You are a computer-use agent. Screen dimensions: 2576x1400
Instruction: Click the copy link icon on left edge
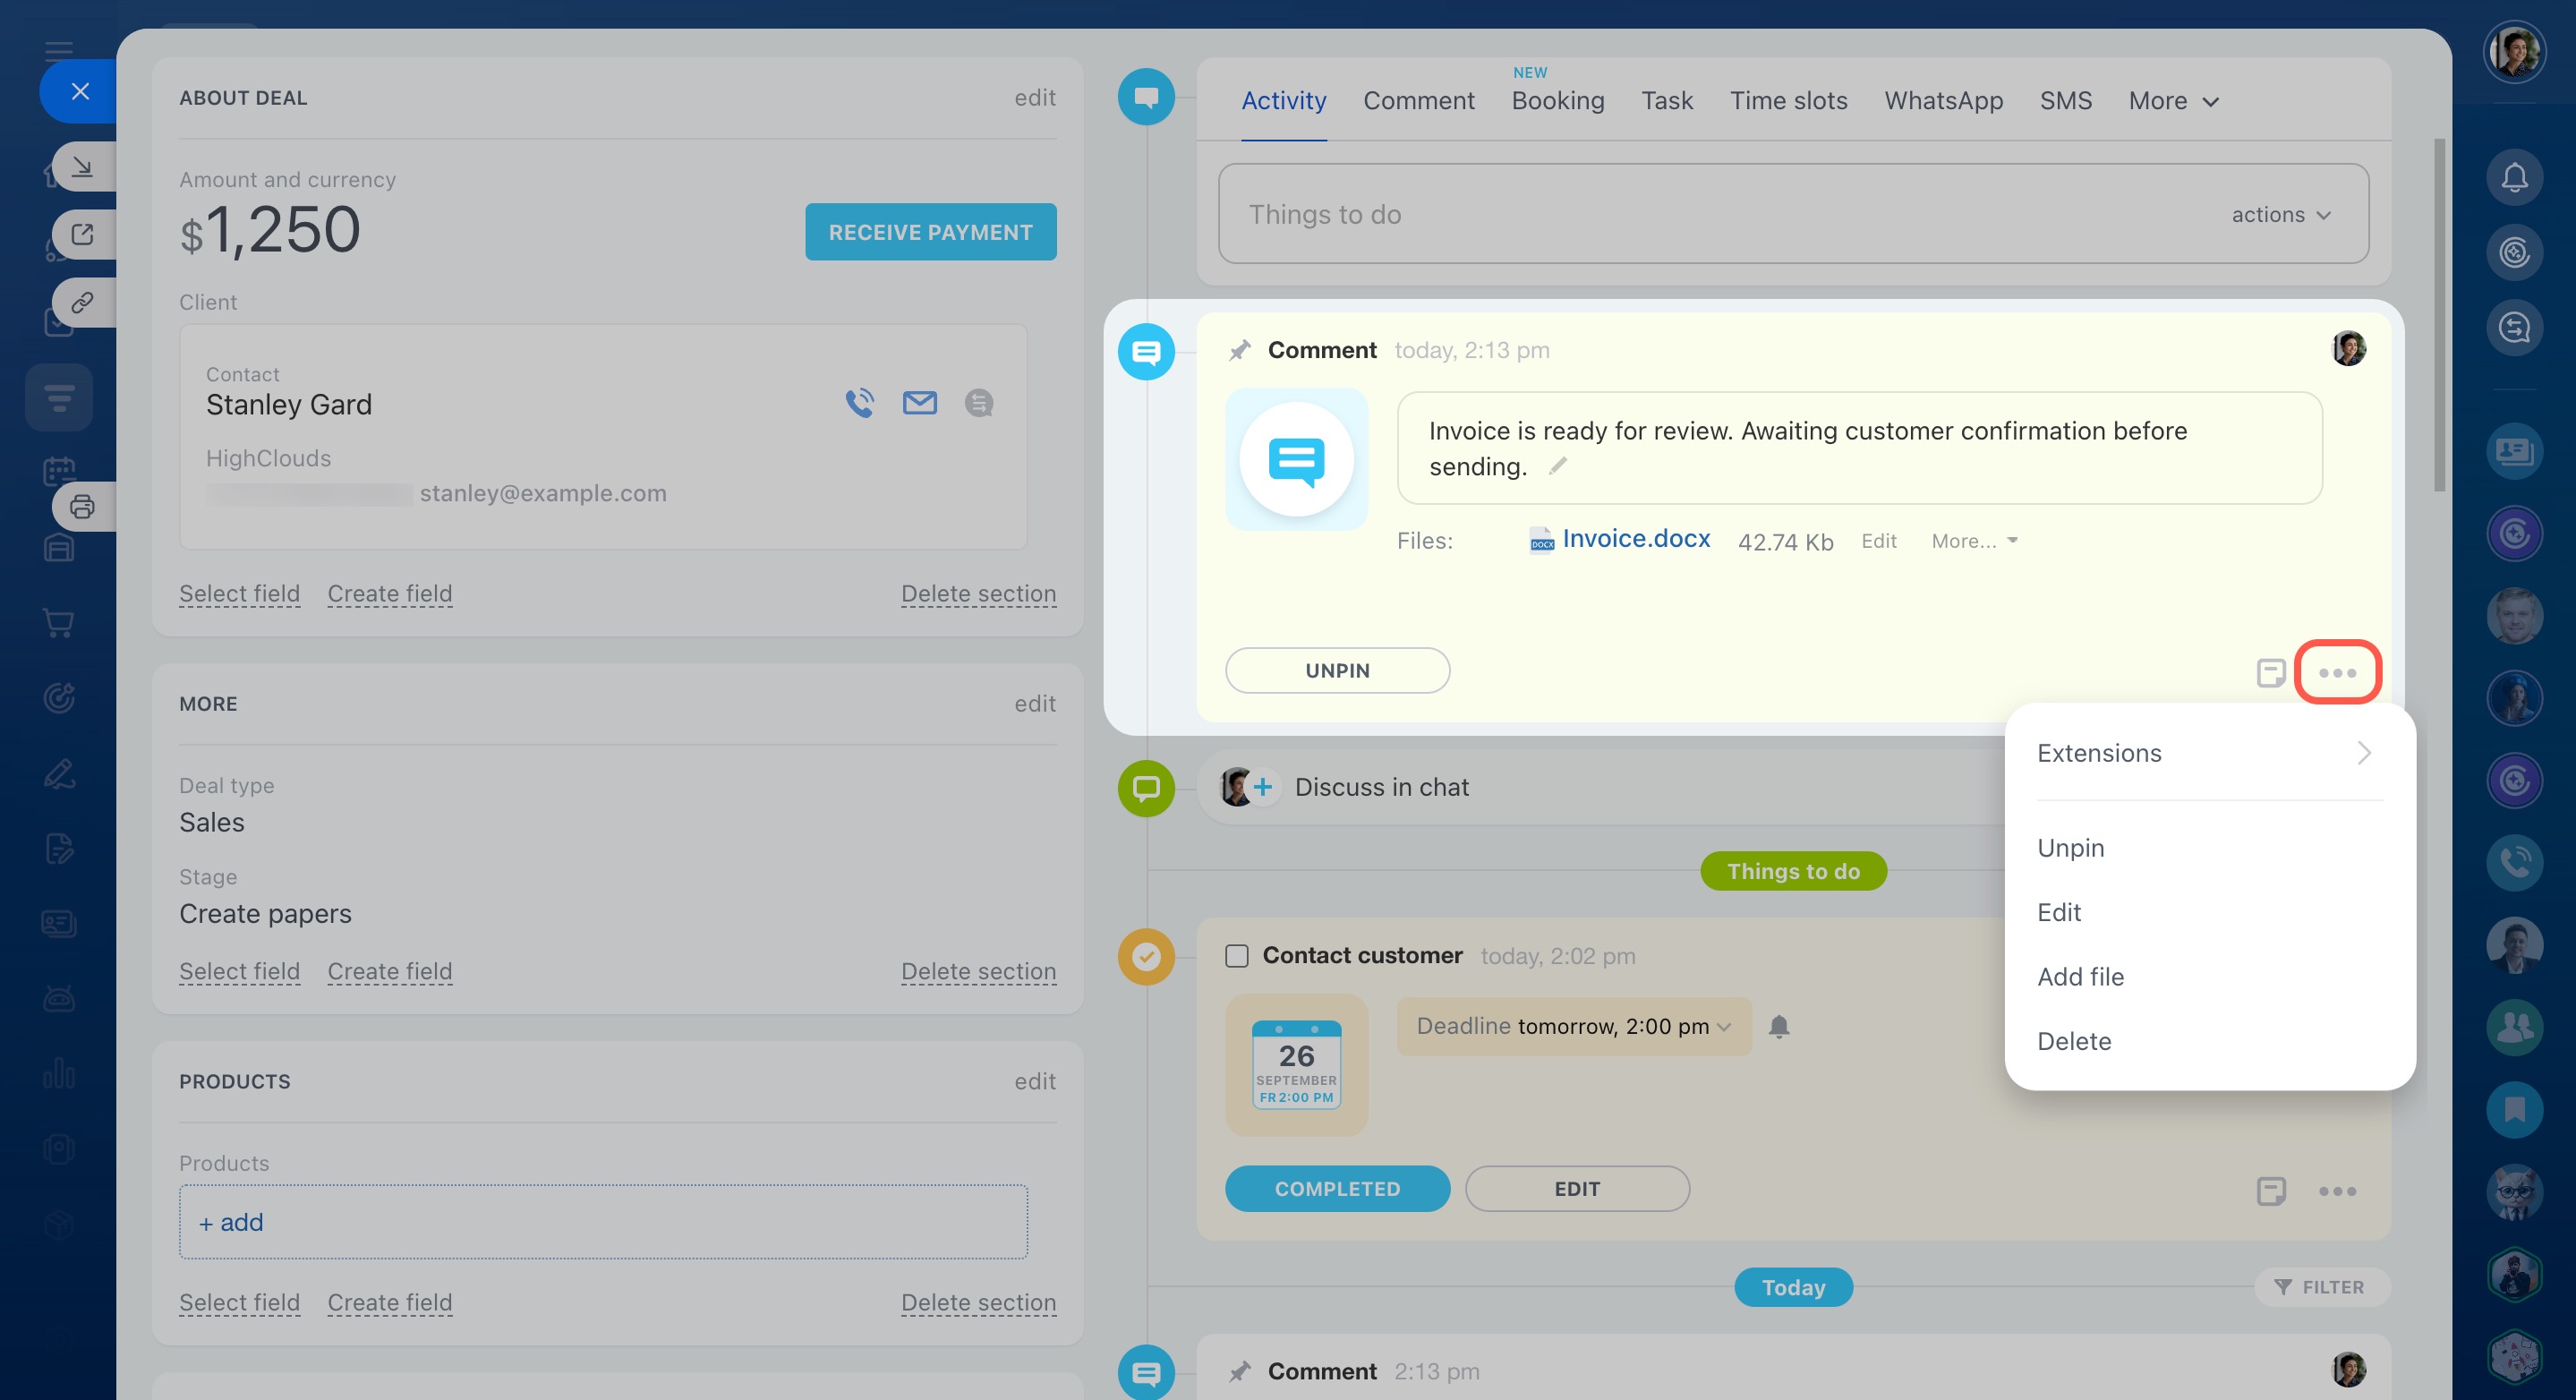(82, 302)
